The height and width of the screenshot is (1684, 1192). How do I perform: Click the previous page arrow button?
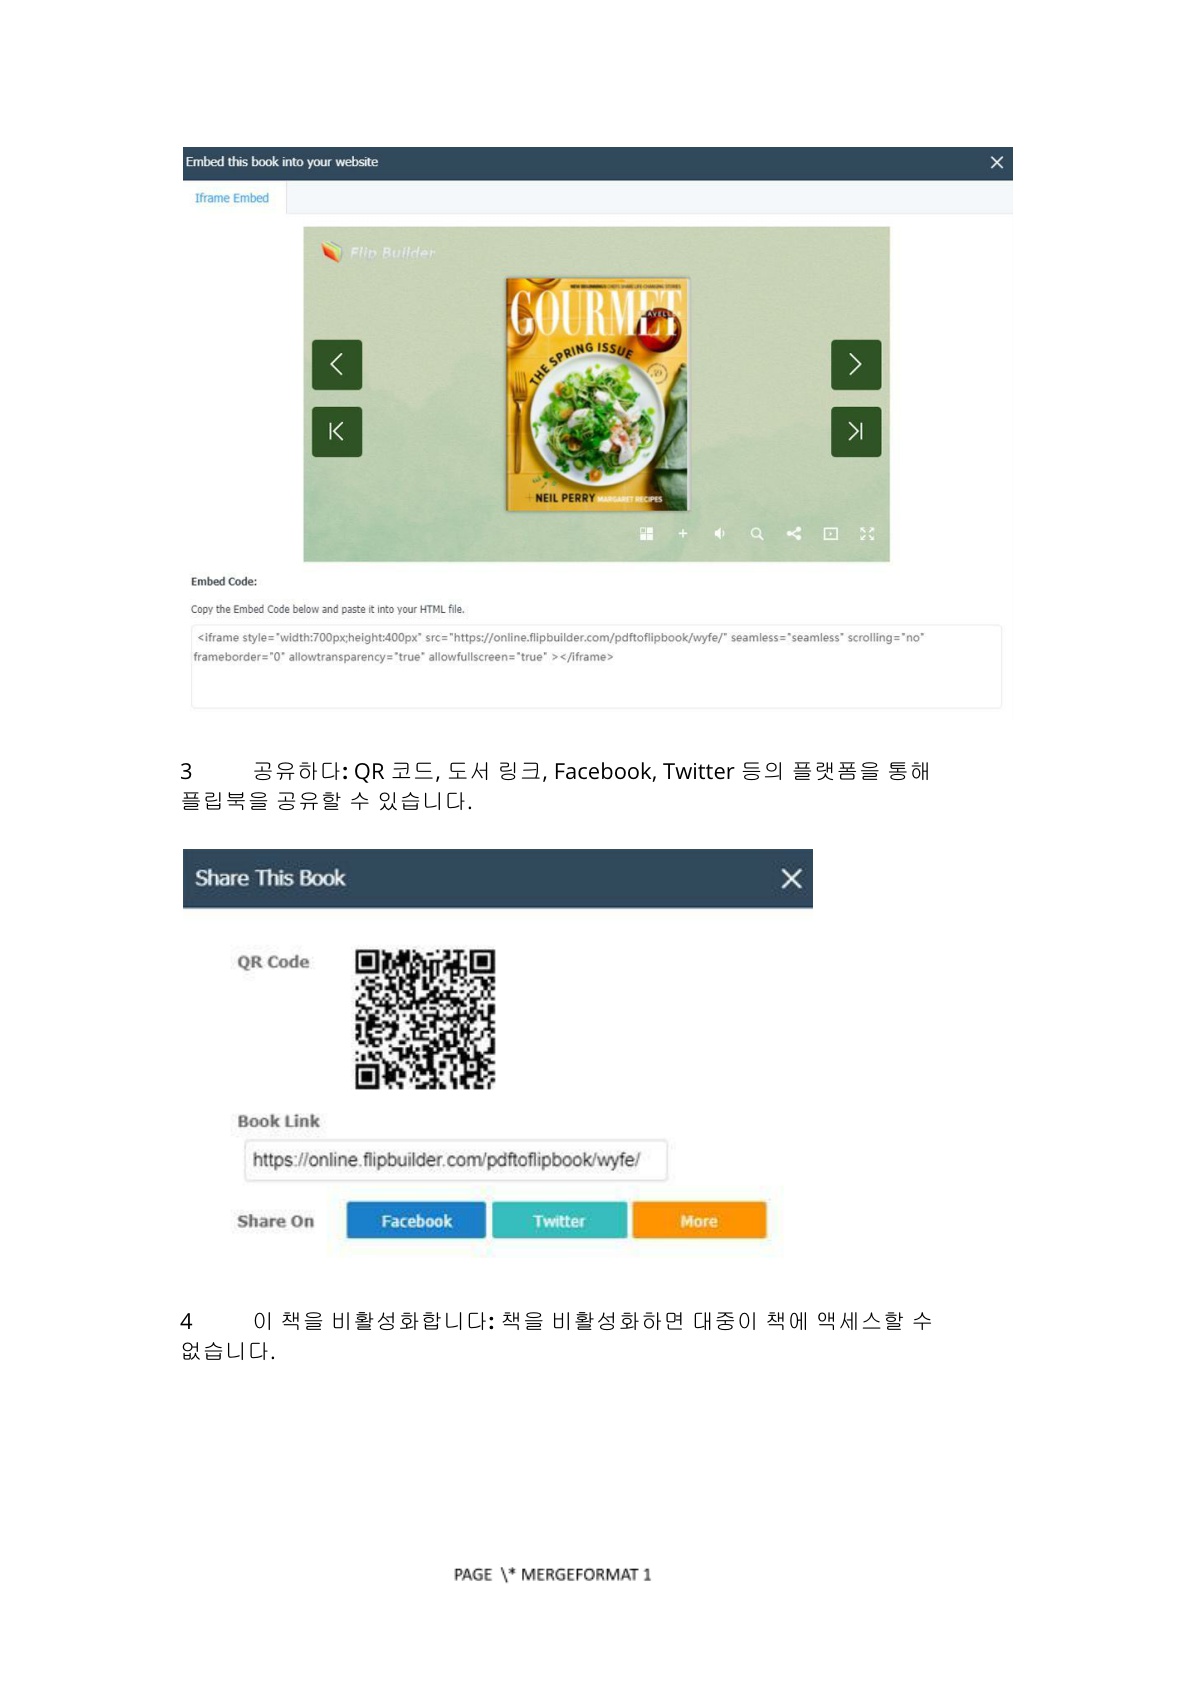(x=337, y=365)
